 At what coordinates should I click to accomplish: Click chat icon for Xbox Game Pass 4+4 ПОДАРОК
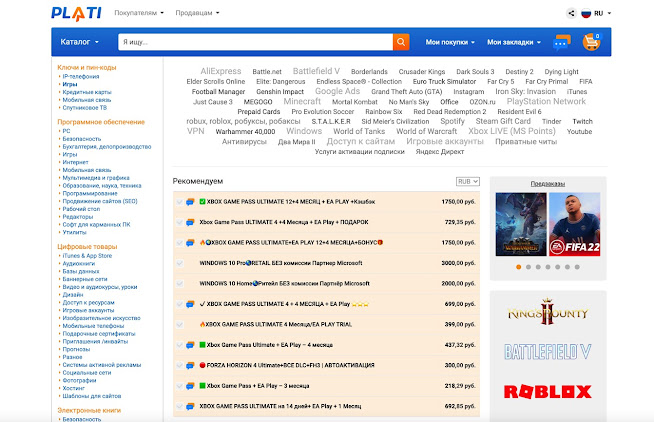click(x=190, y=222)
